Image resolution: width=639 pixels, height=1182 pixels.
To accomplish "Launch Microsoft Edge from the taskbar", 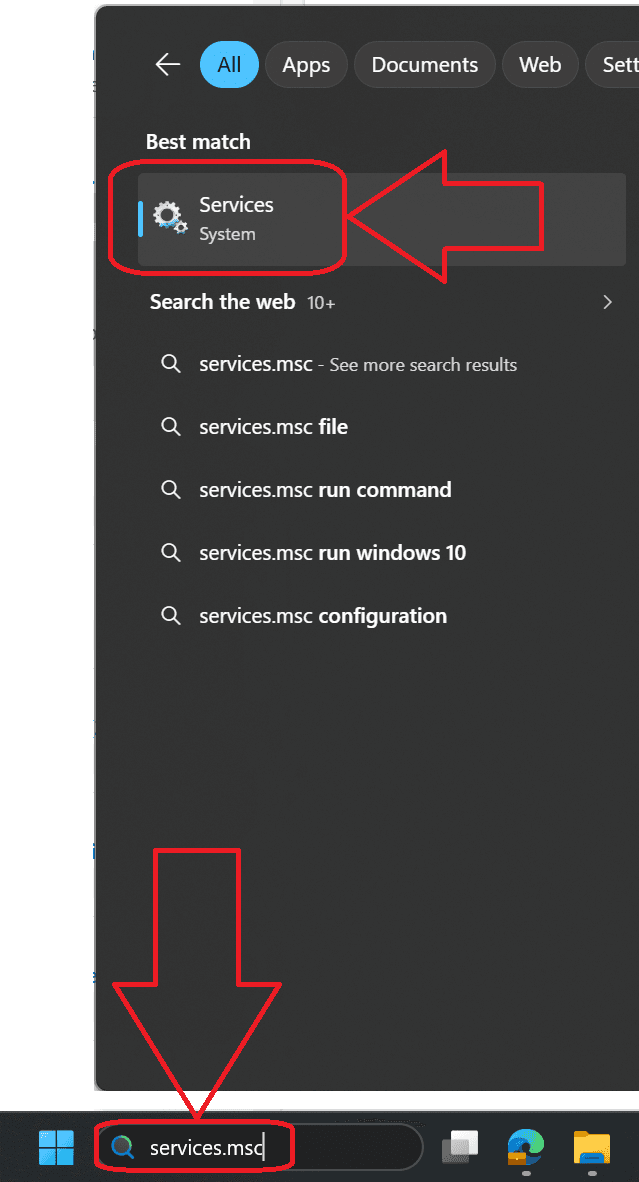I will click(x=525, y=1148).
